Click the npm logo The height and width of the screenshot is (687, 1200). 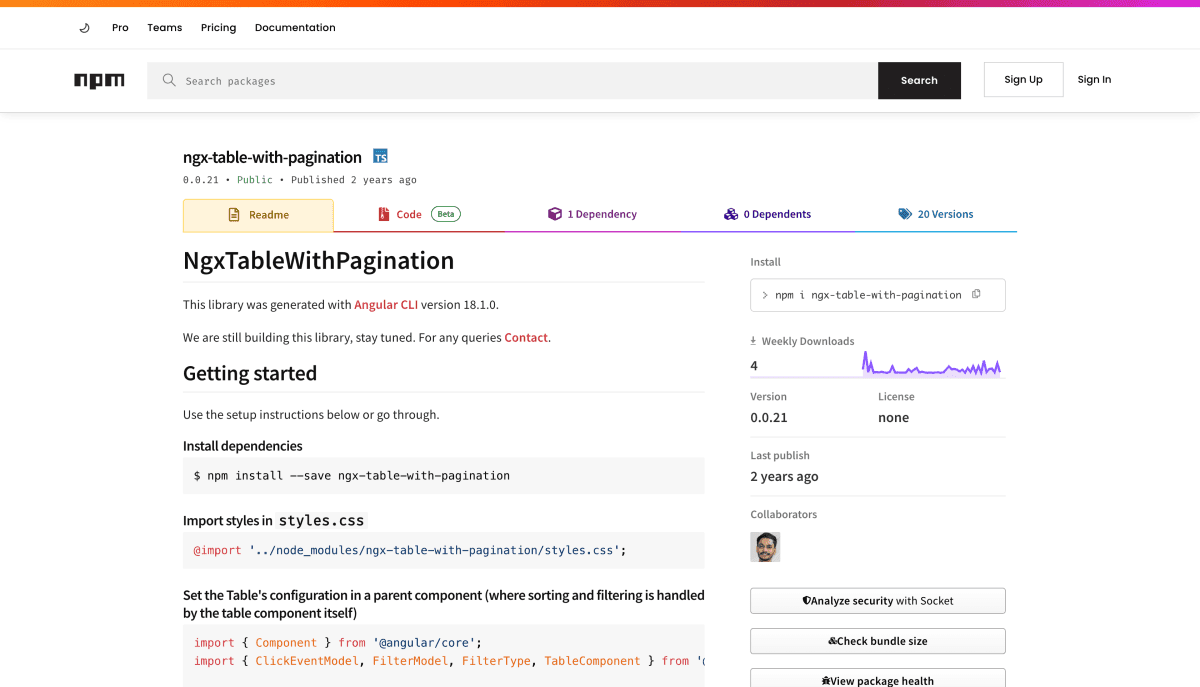(99, 81)
